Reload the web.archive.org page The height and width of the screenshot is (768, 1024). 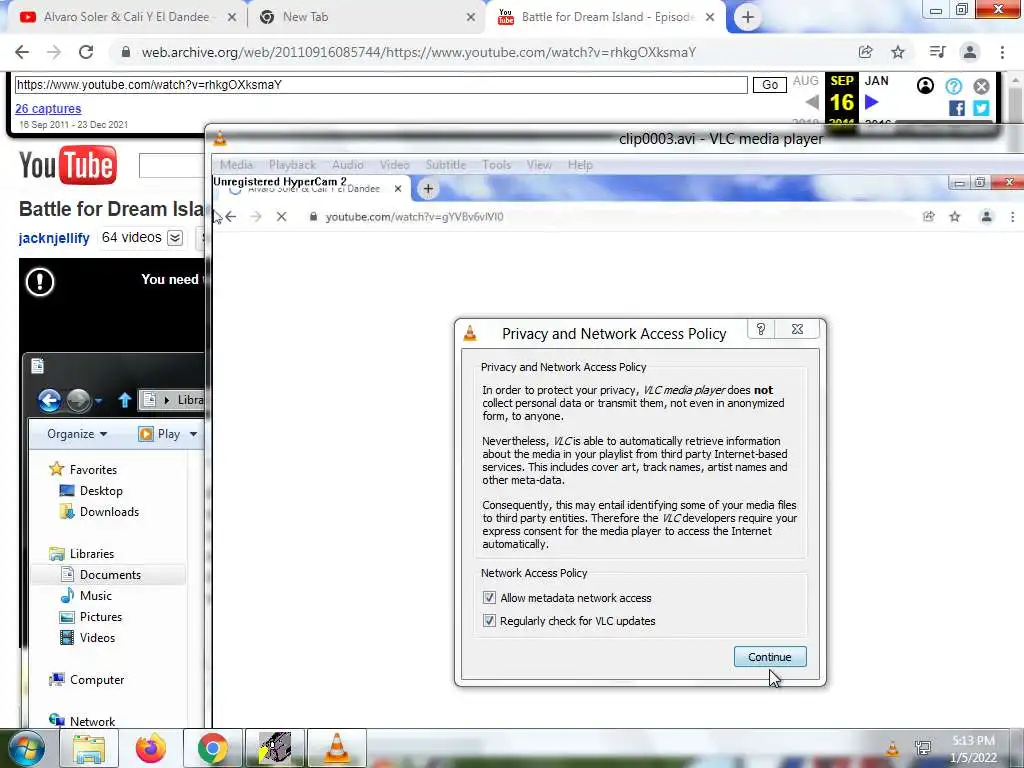[86, 52]
